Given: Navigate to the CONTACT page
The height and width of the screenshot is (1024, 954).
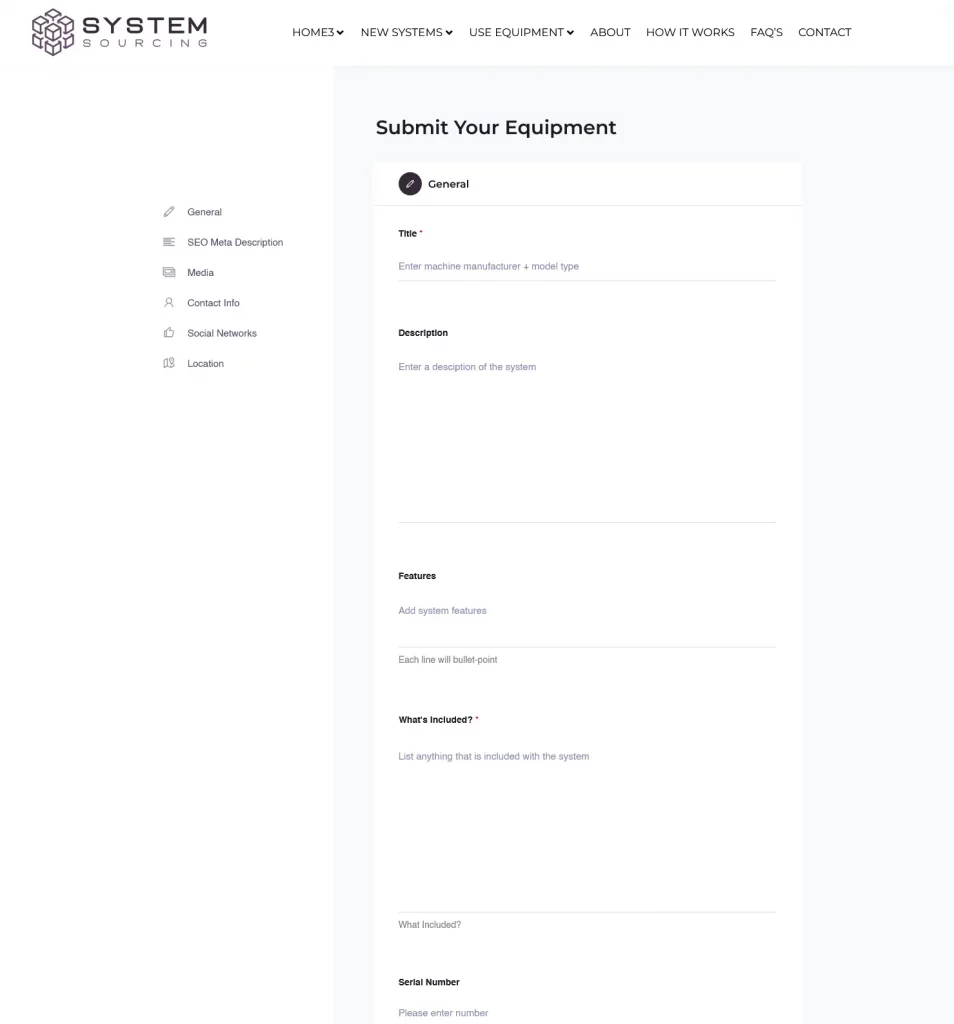Looking at the screenshot, I should (x=824, y=32).
